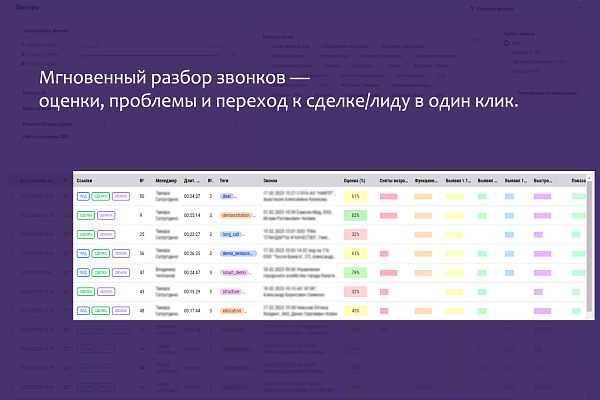Open ЗВОНОК link in the long_call row
Viewport: 600px width, 400px height.
[106, 234]
